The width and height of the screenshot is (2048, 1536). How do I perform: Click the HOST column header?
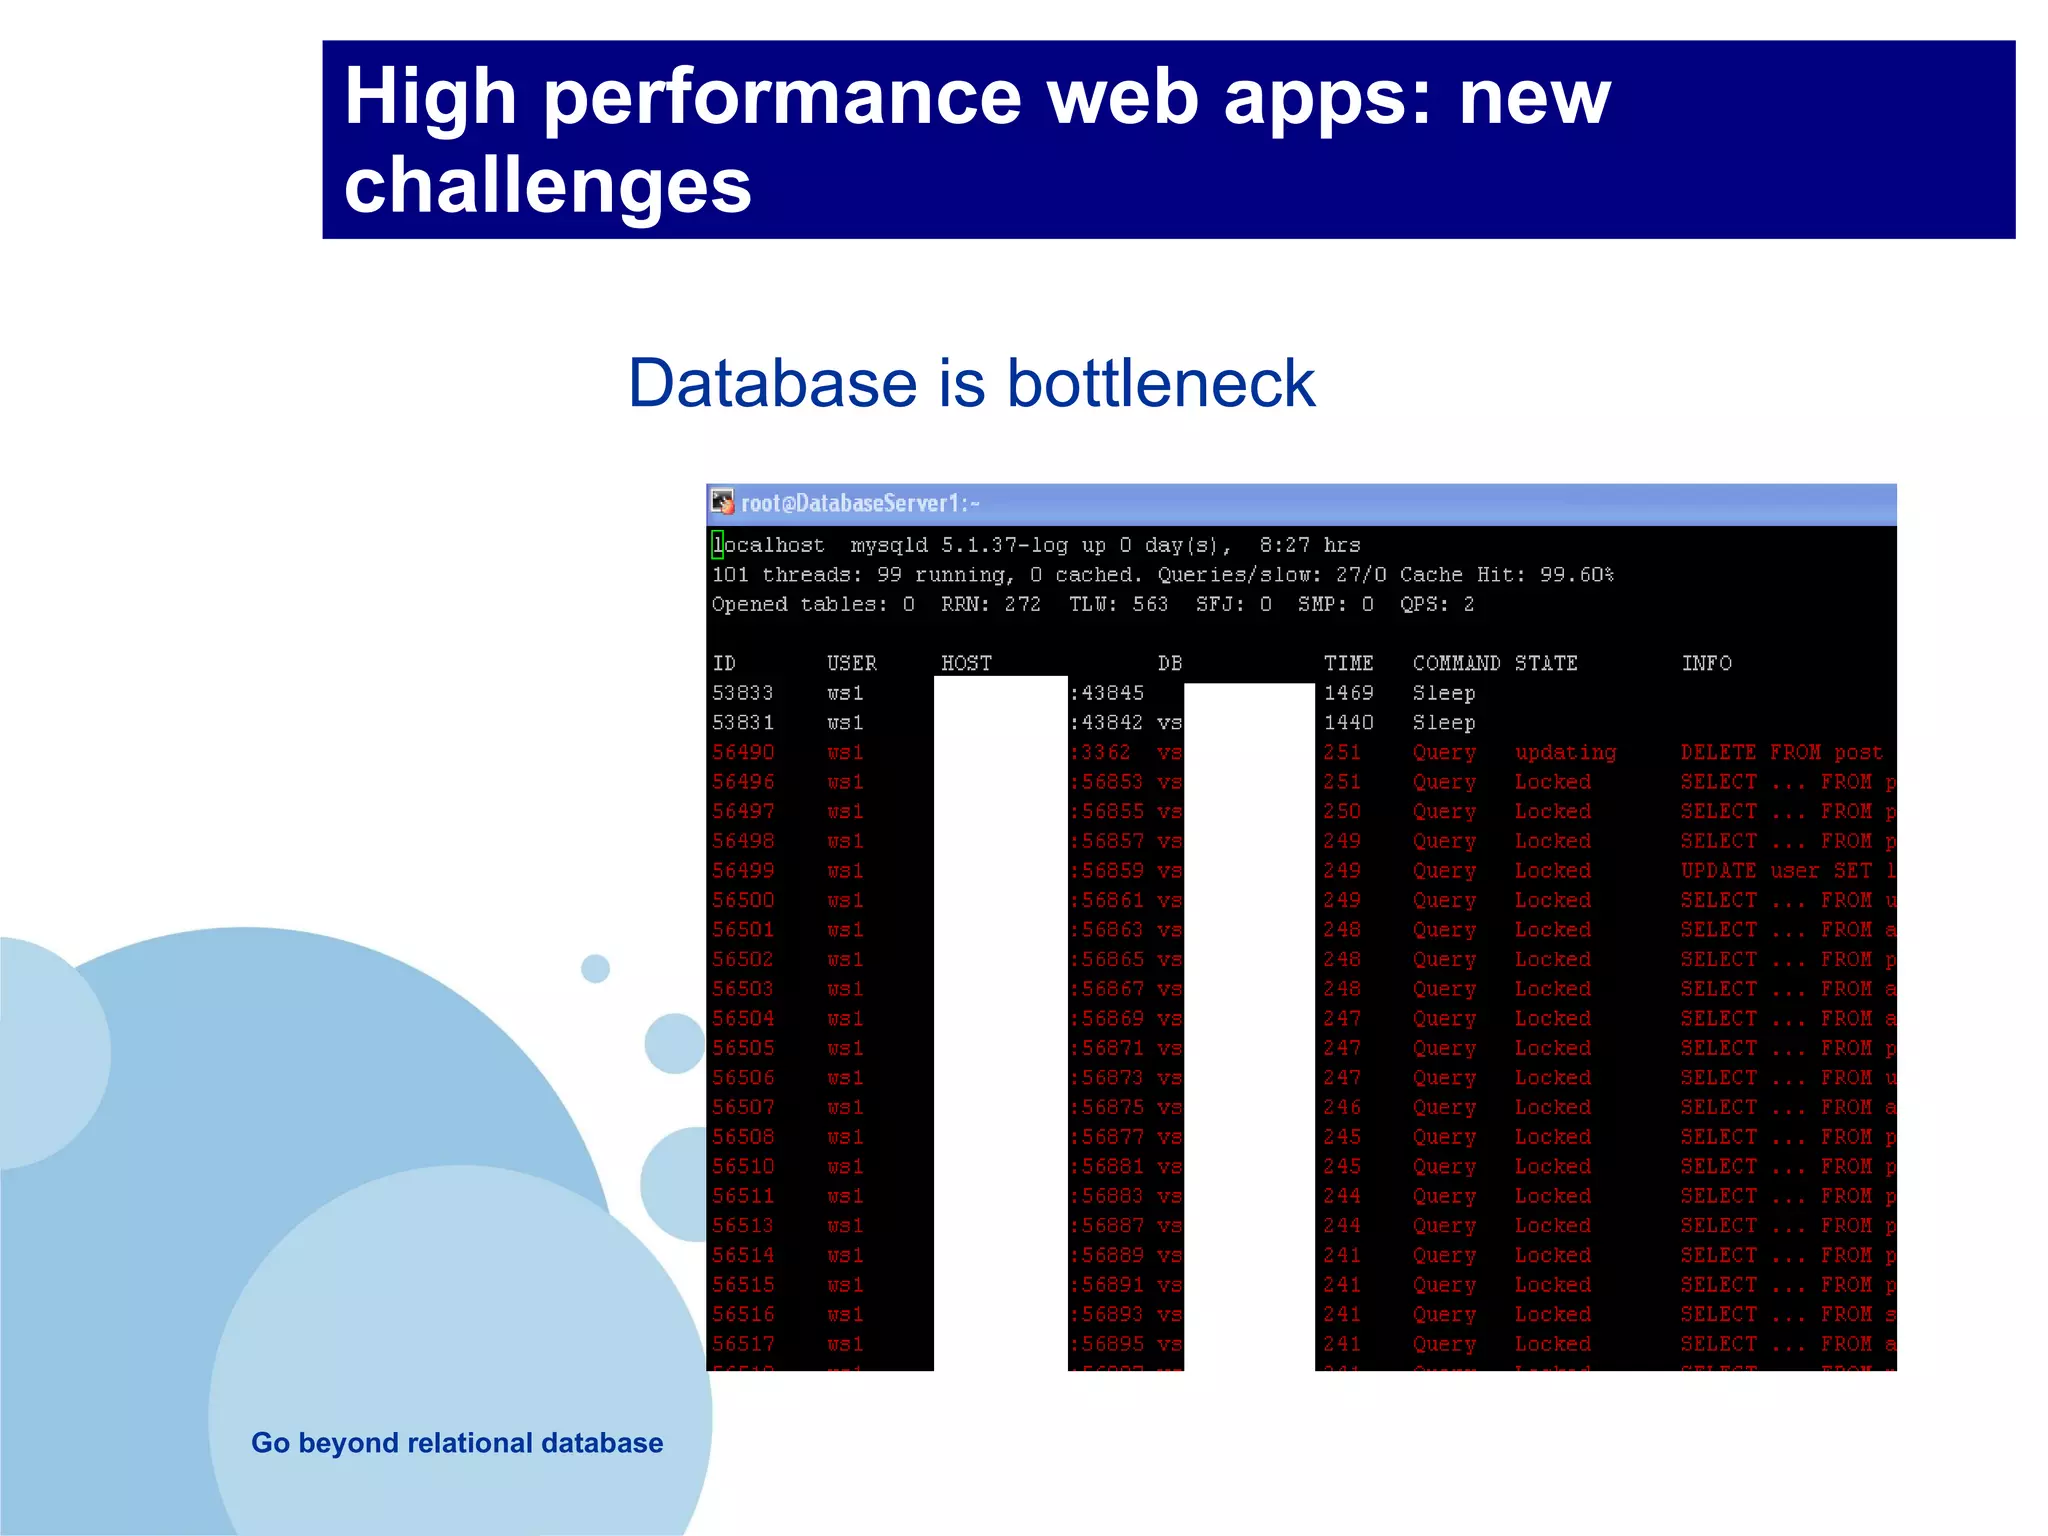[966, 663]
